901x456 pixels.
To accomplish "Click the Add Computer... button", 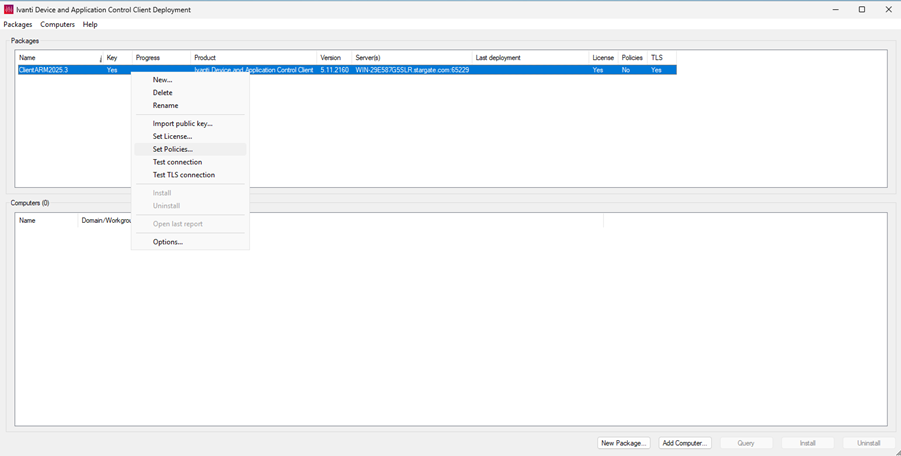I will coord(684,443).
